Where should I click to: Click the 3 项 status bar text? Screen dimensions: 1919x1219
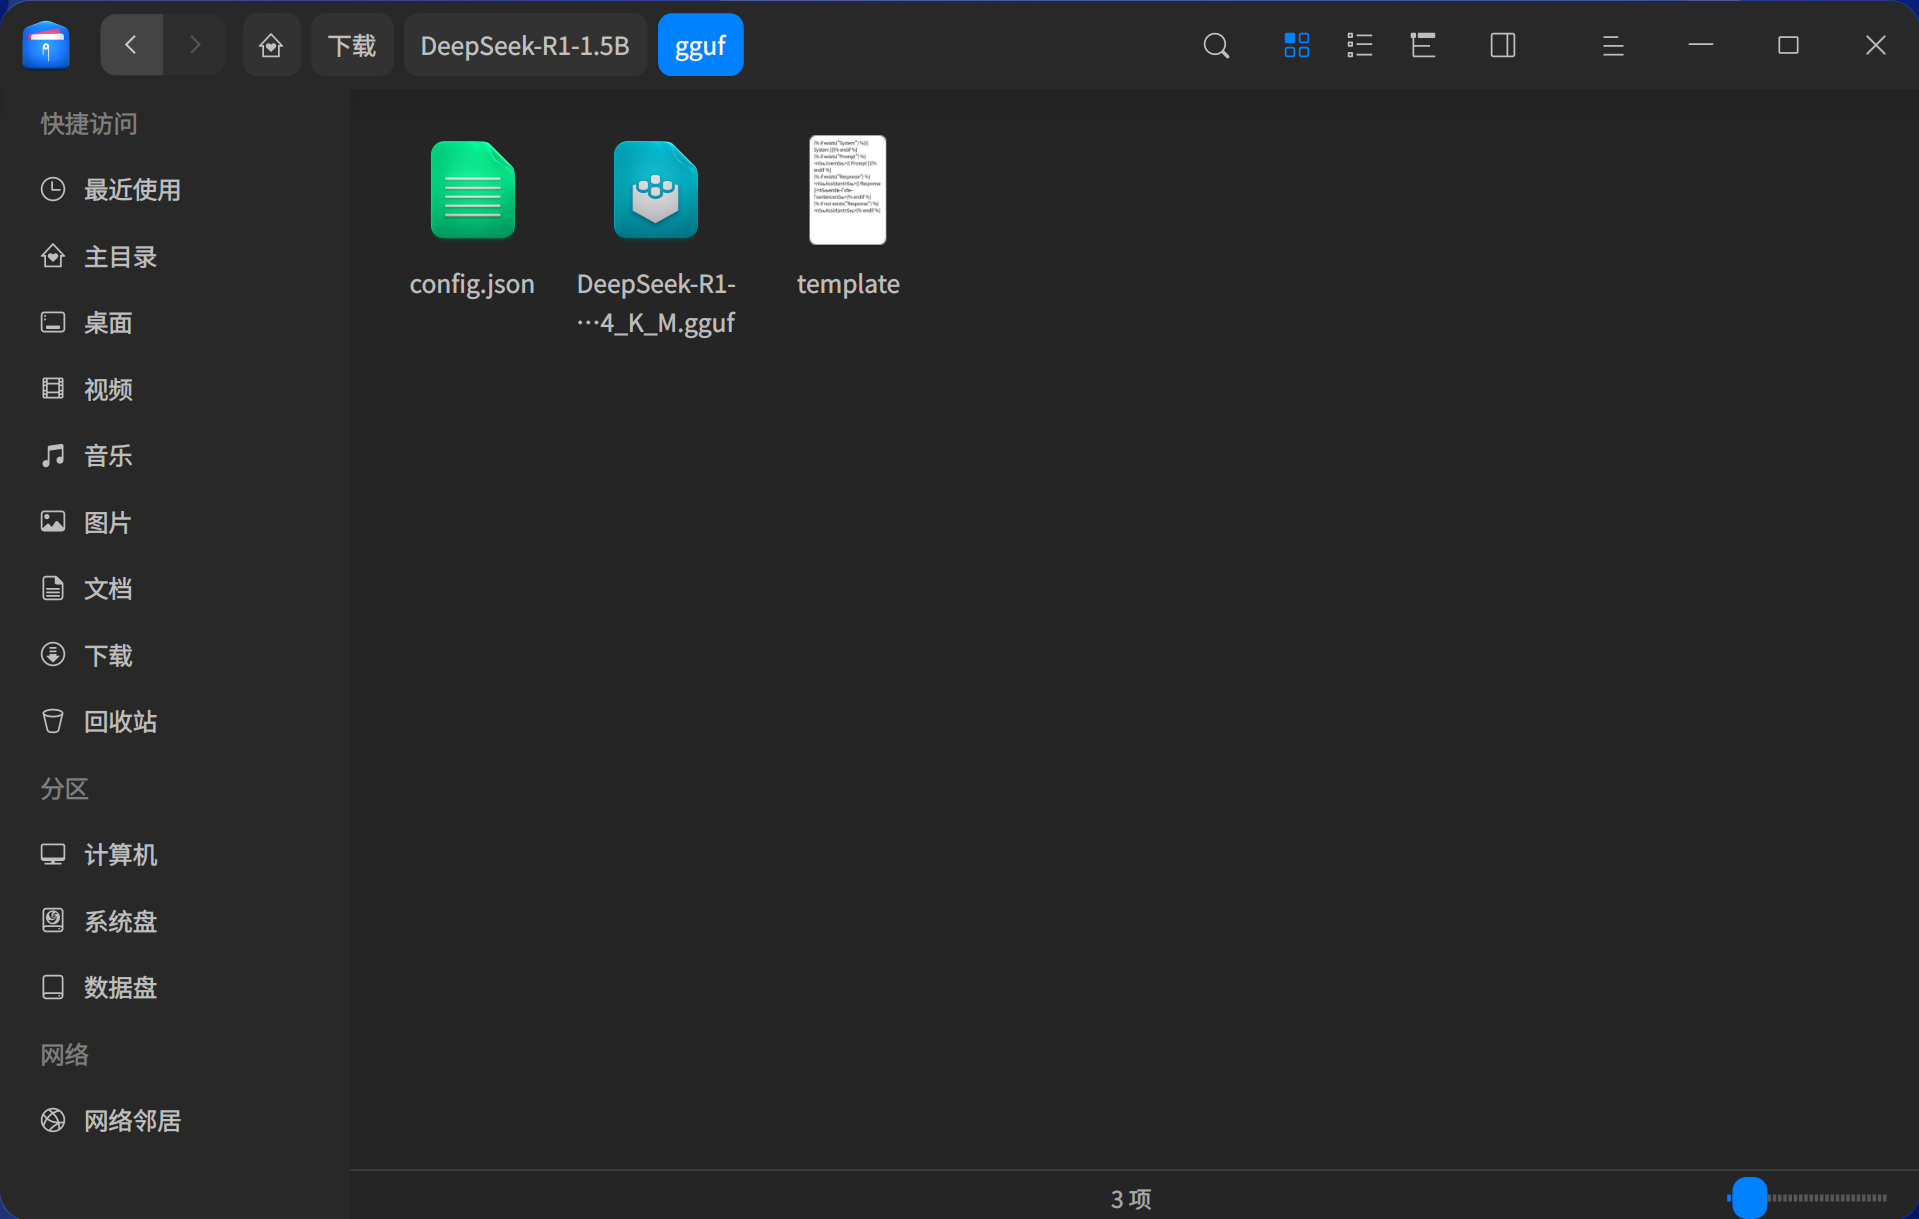point(1131,1198)
